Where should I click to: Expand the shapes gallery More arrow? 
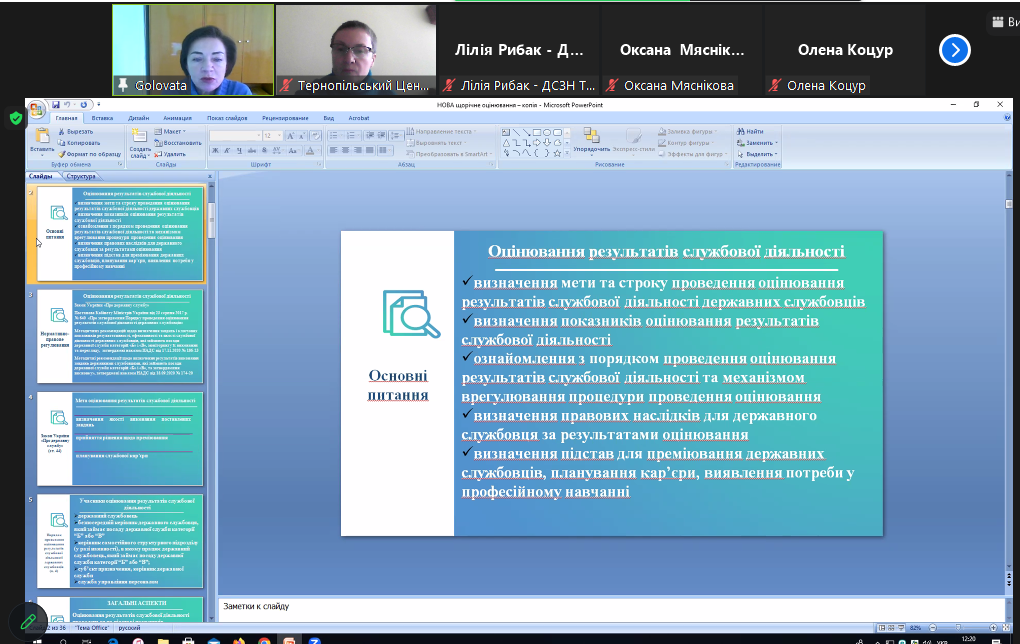567,153
